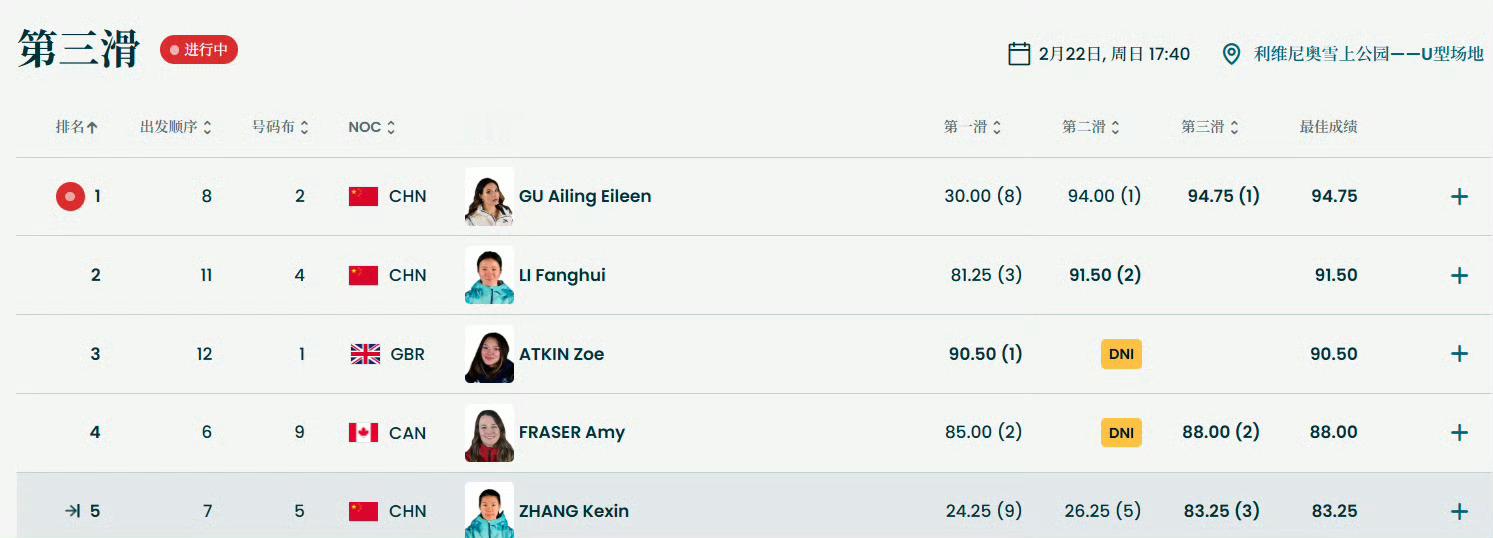Image resolution: width=1493 pixels, height=538 pixels.
Task: Sort by 排名 column header
Action: pos(77,127)
